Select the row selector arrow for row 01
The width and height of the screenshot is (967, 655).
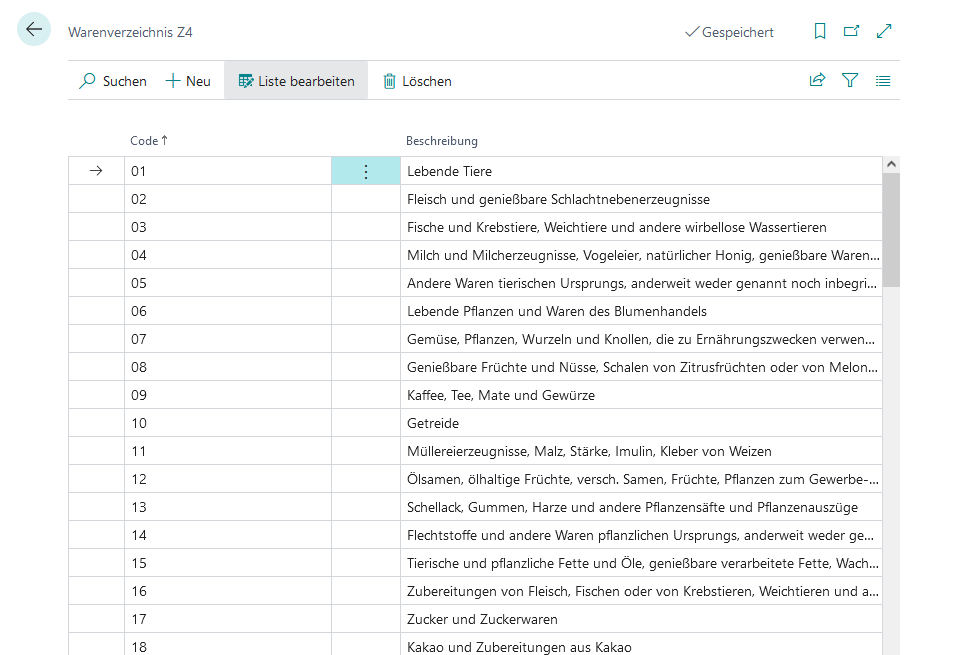[x=96, y=171]
